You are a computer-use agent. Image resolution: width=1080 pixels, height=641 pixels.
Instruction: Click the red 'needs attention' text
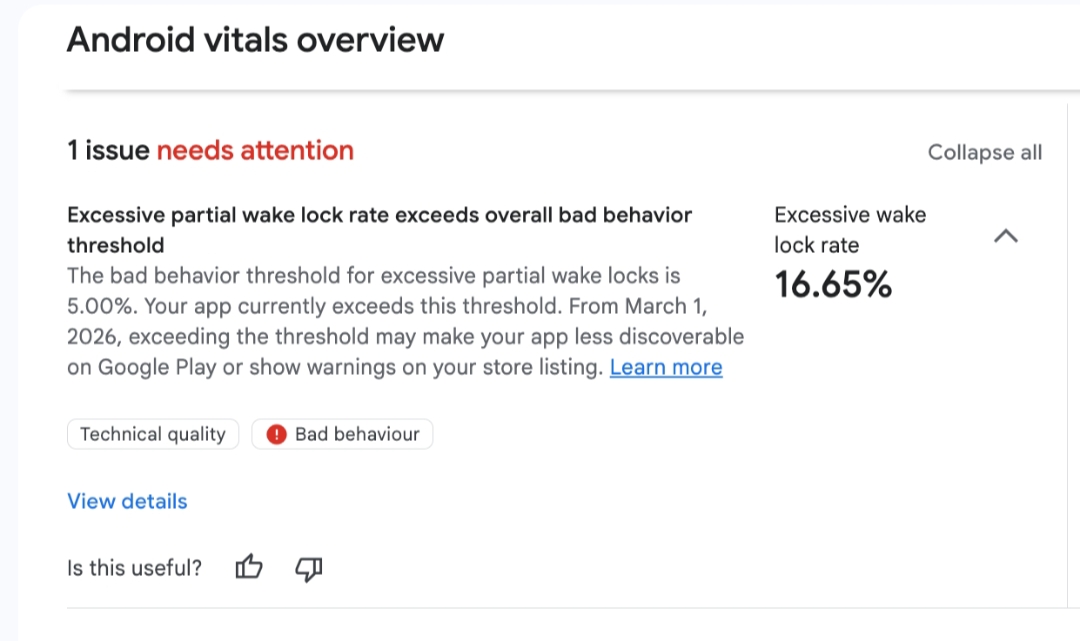pos(255,151)
